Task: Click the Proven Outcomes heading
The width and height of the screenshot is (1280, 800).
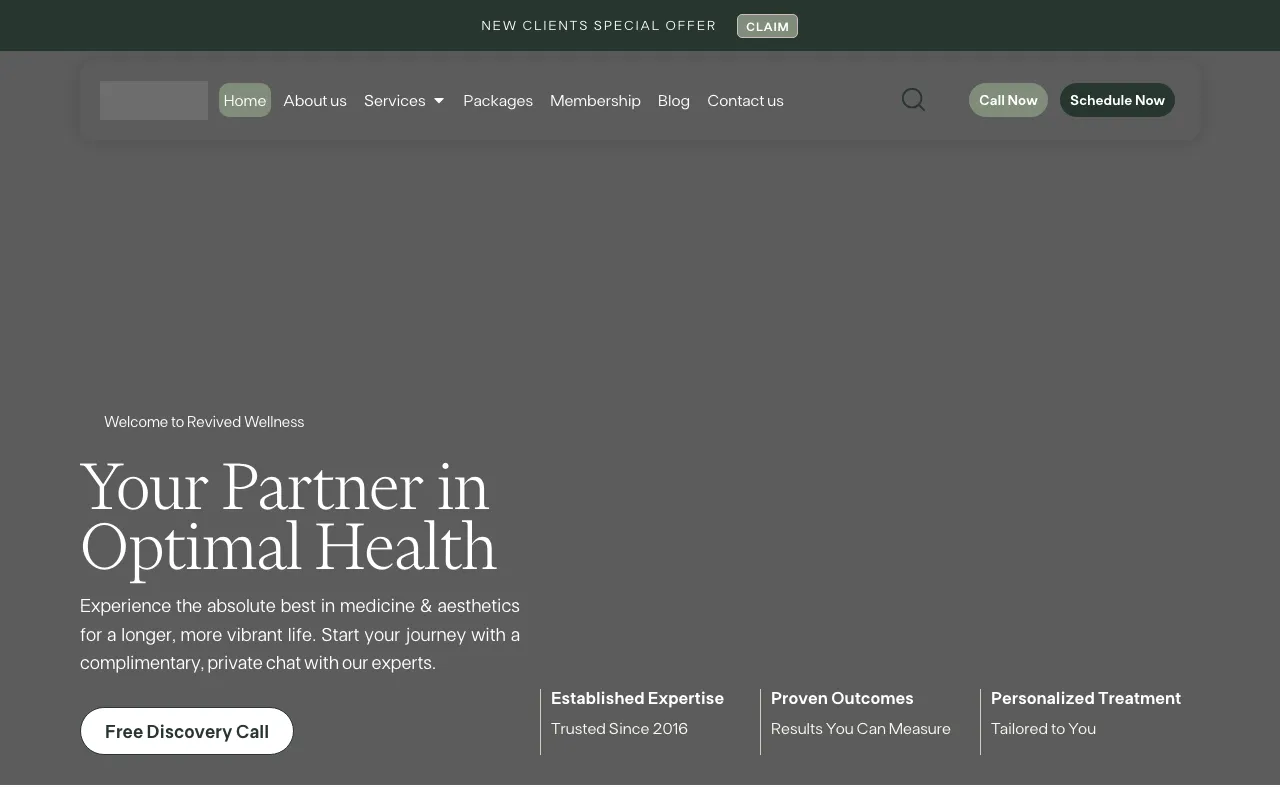Action: pyautogui.click(x=842, y=699)
